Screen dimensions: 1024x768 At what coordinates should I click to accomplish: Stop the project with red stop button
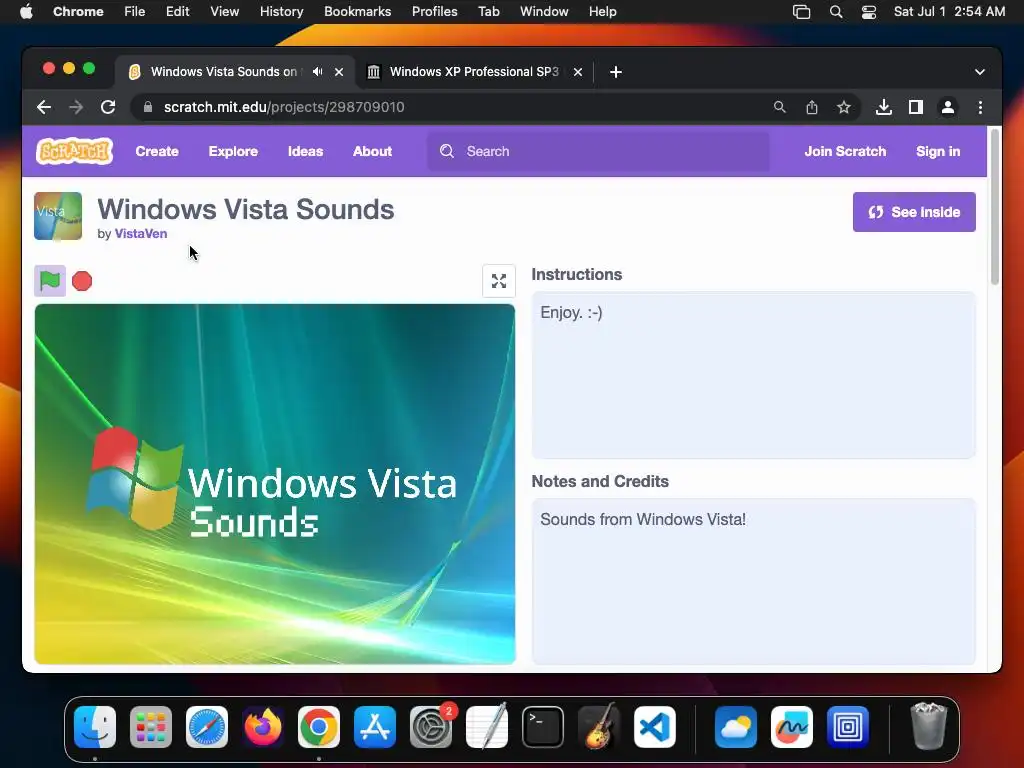82,281
